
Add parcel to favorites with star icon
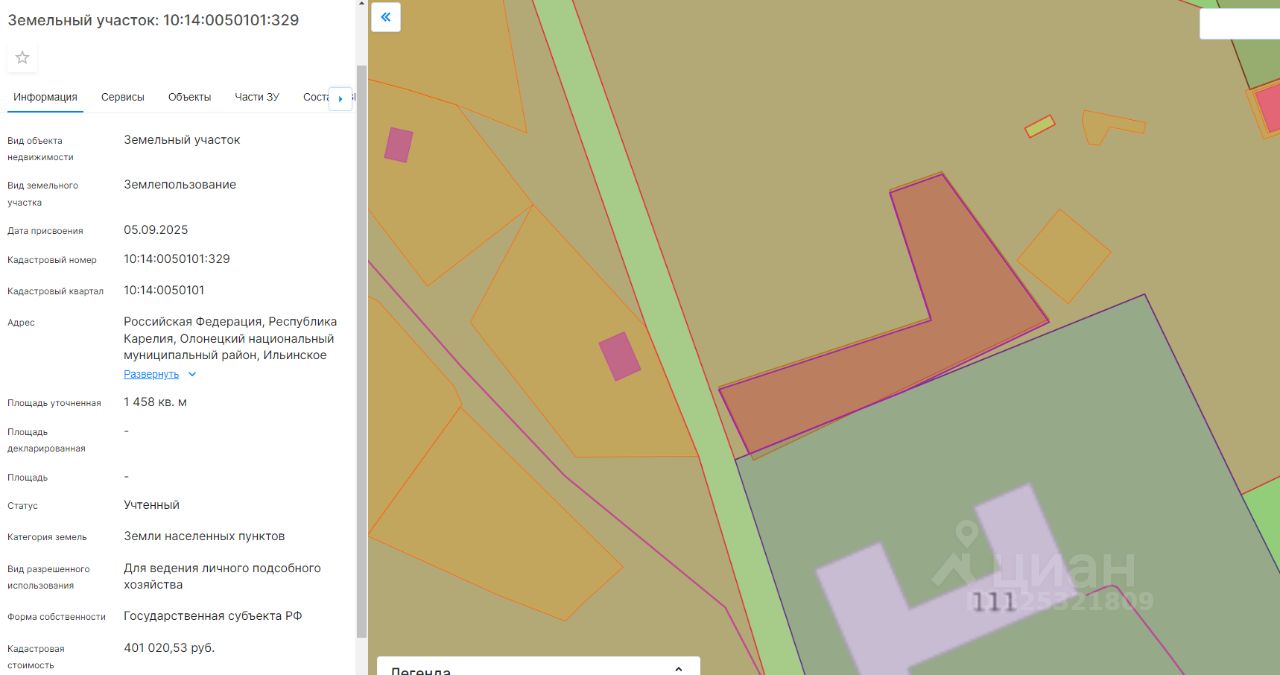tap(22, 58)
